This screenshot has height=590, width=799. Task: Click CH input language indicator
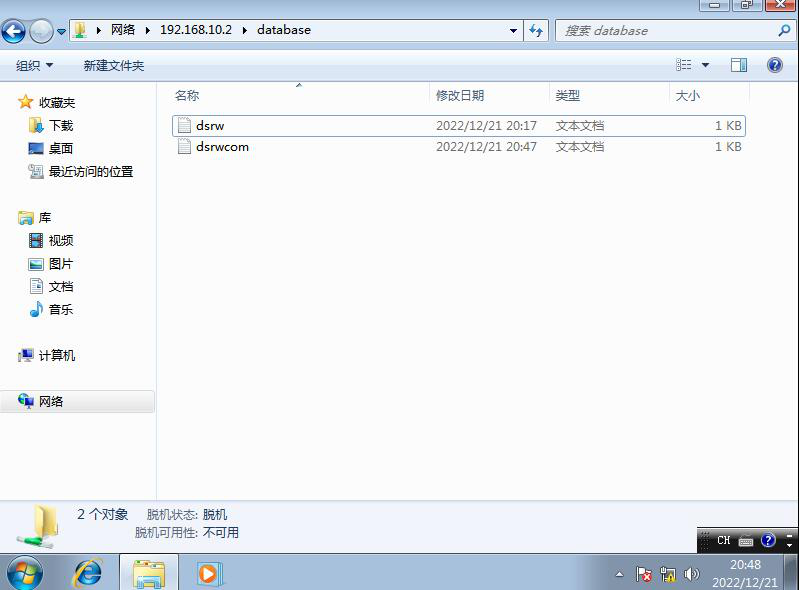click(724, 541)
